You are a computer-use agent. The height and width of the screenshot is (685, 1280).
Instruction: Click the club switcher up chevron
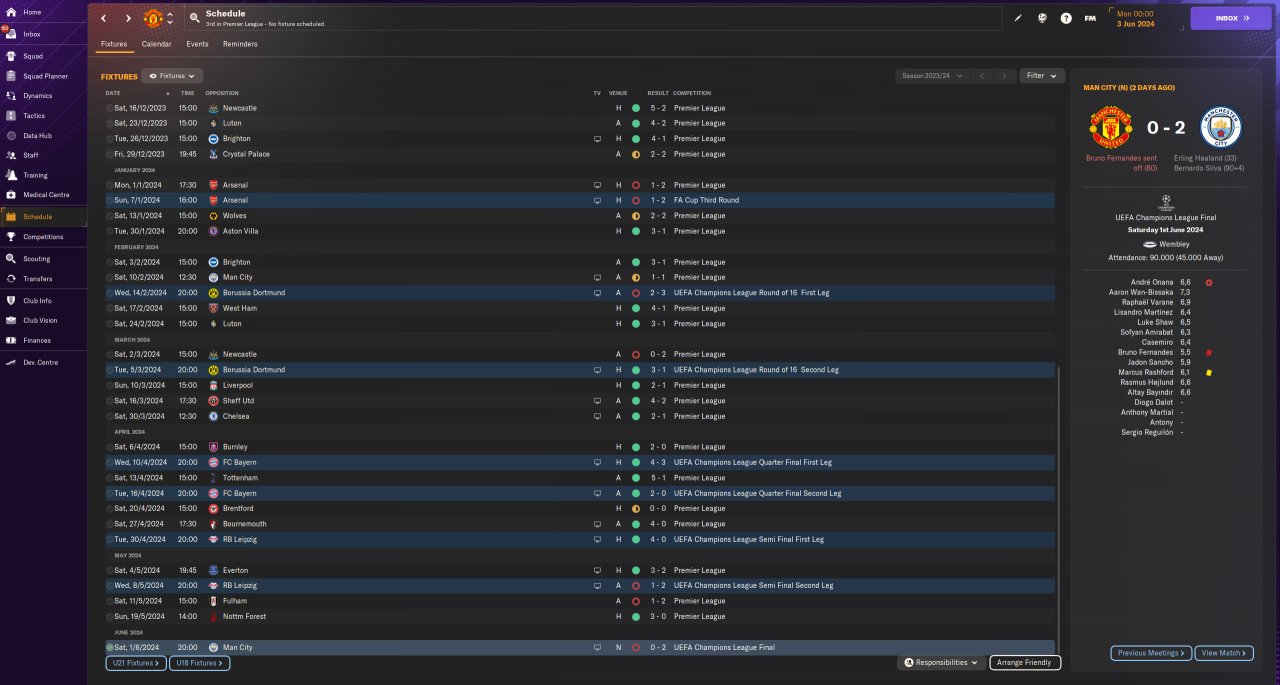[170, 14]
